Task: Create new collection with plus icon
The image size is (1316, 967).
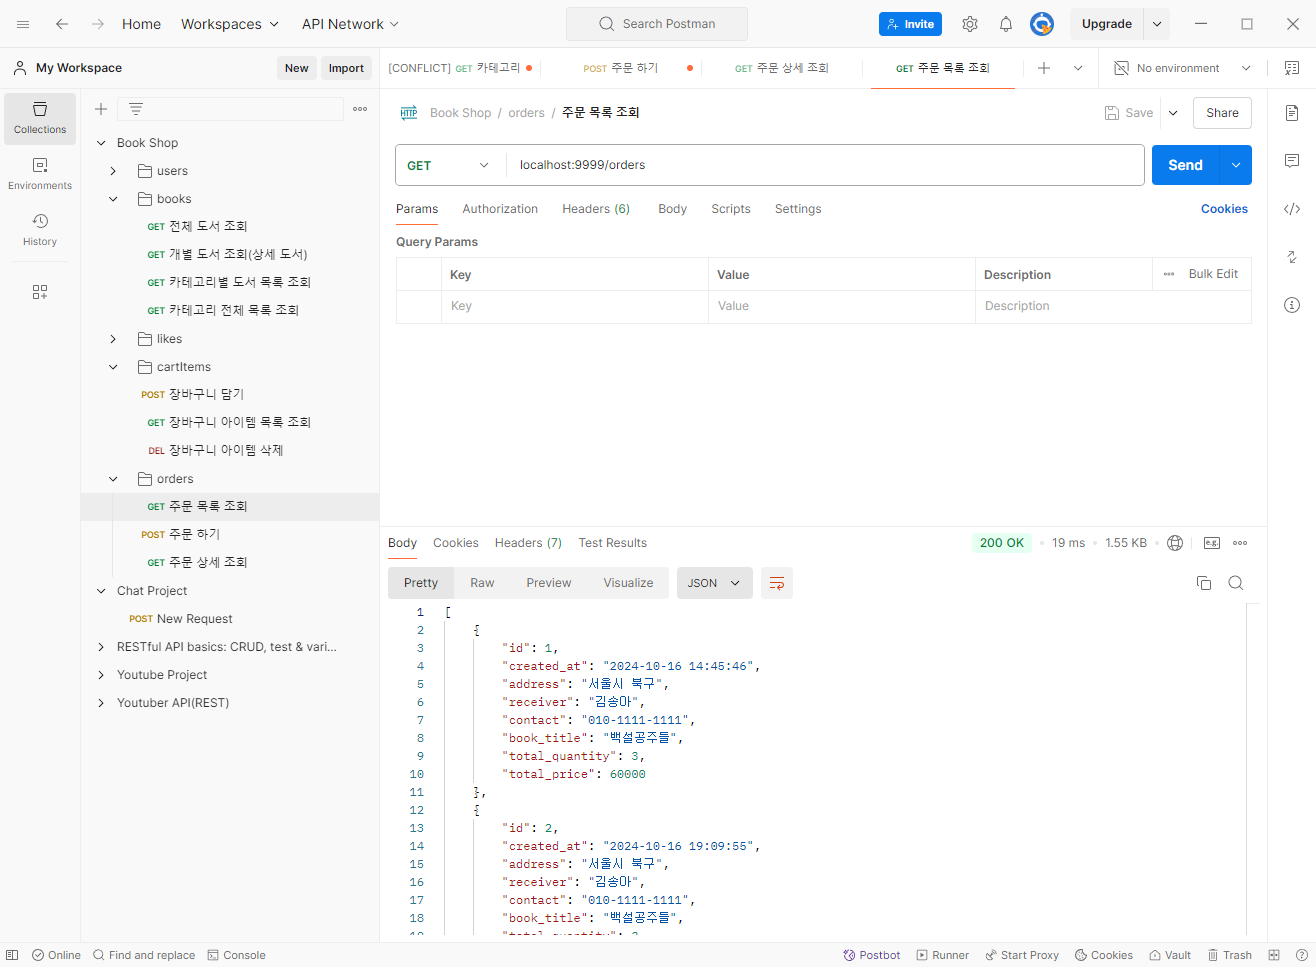Action: (x=101, y=109)
